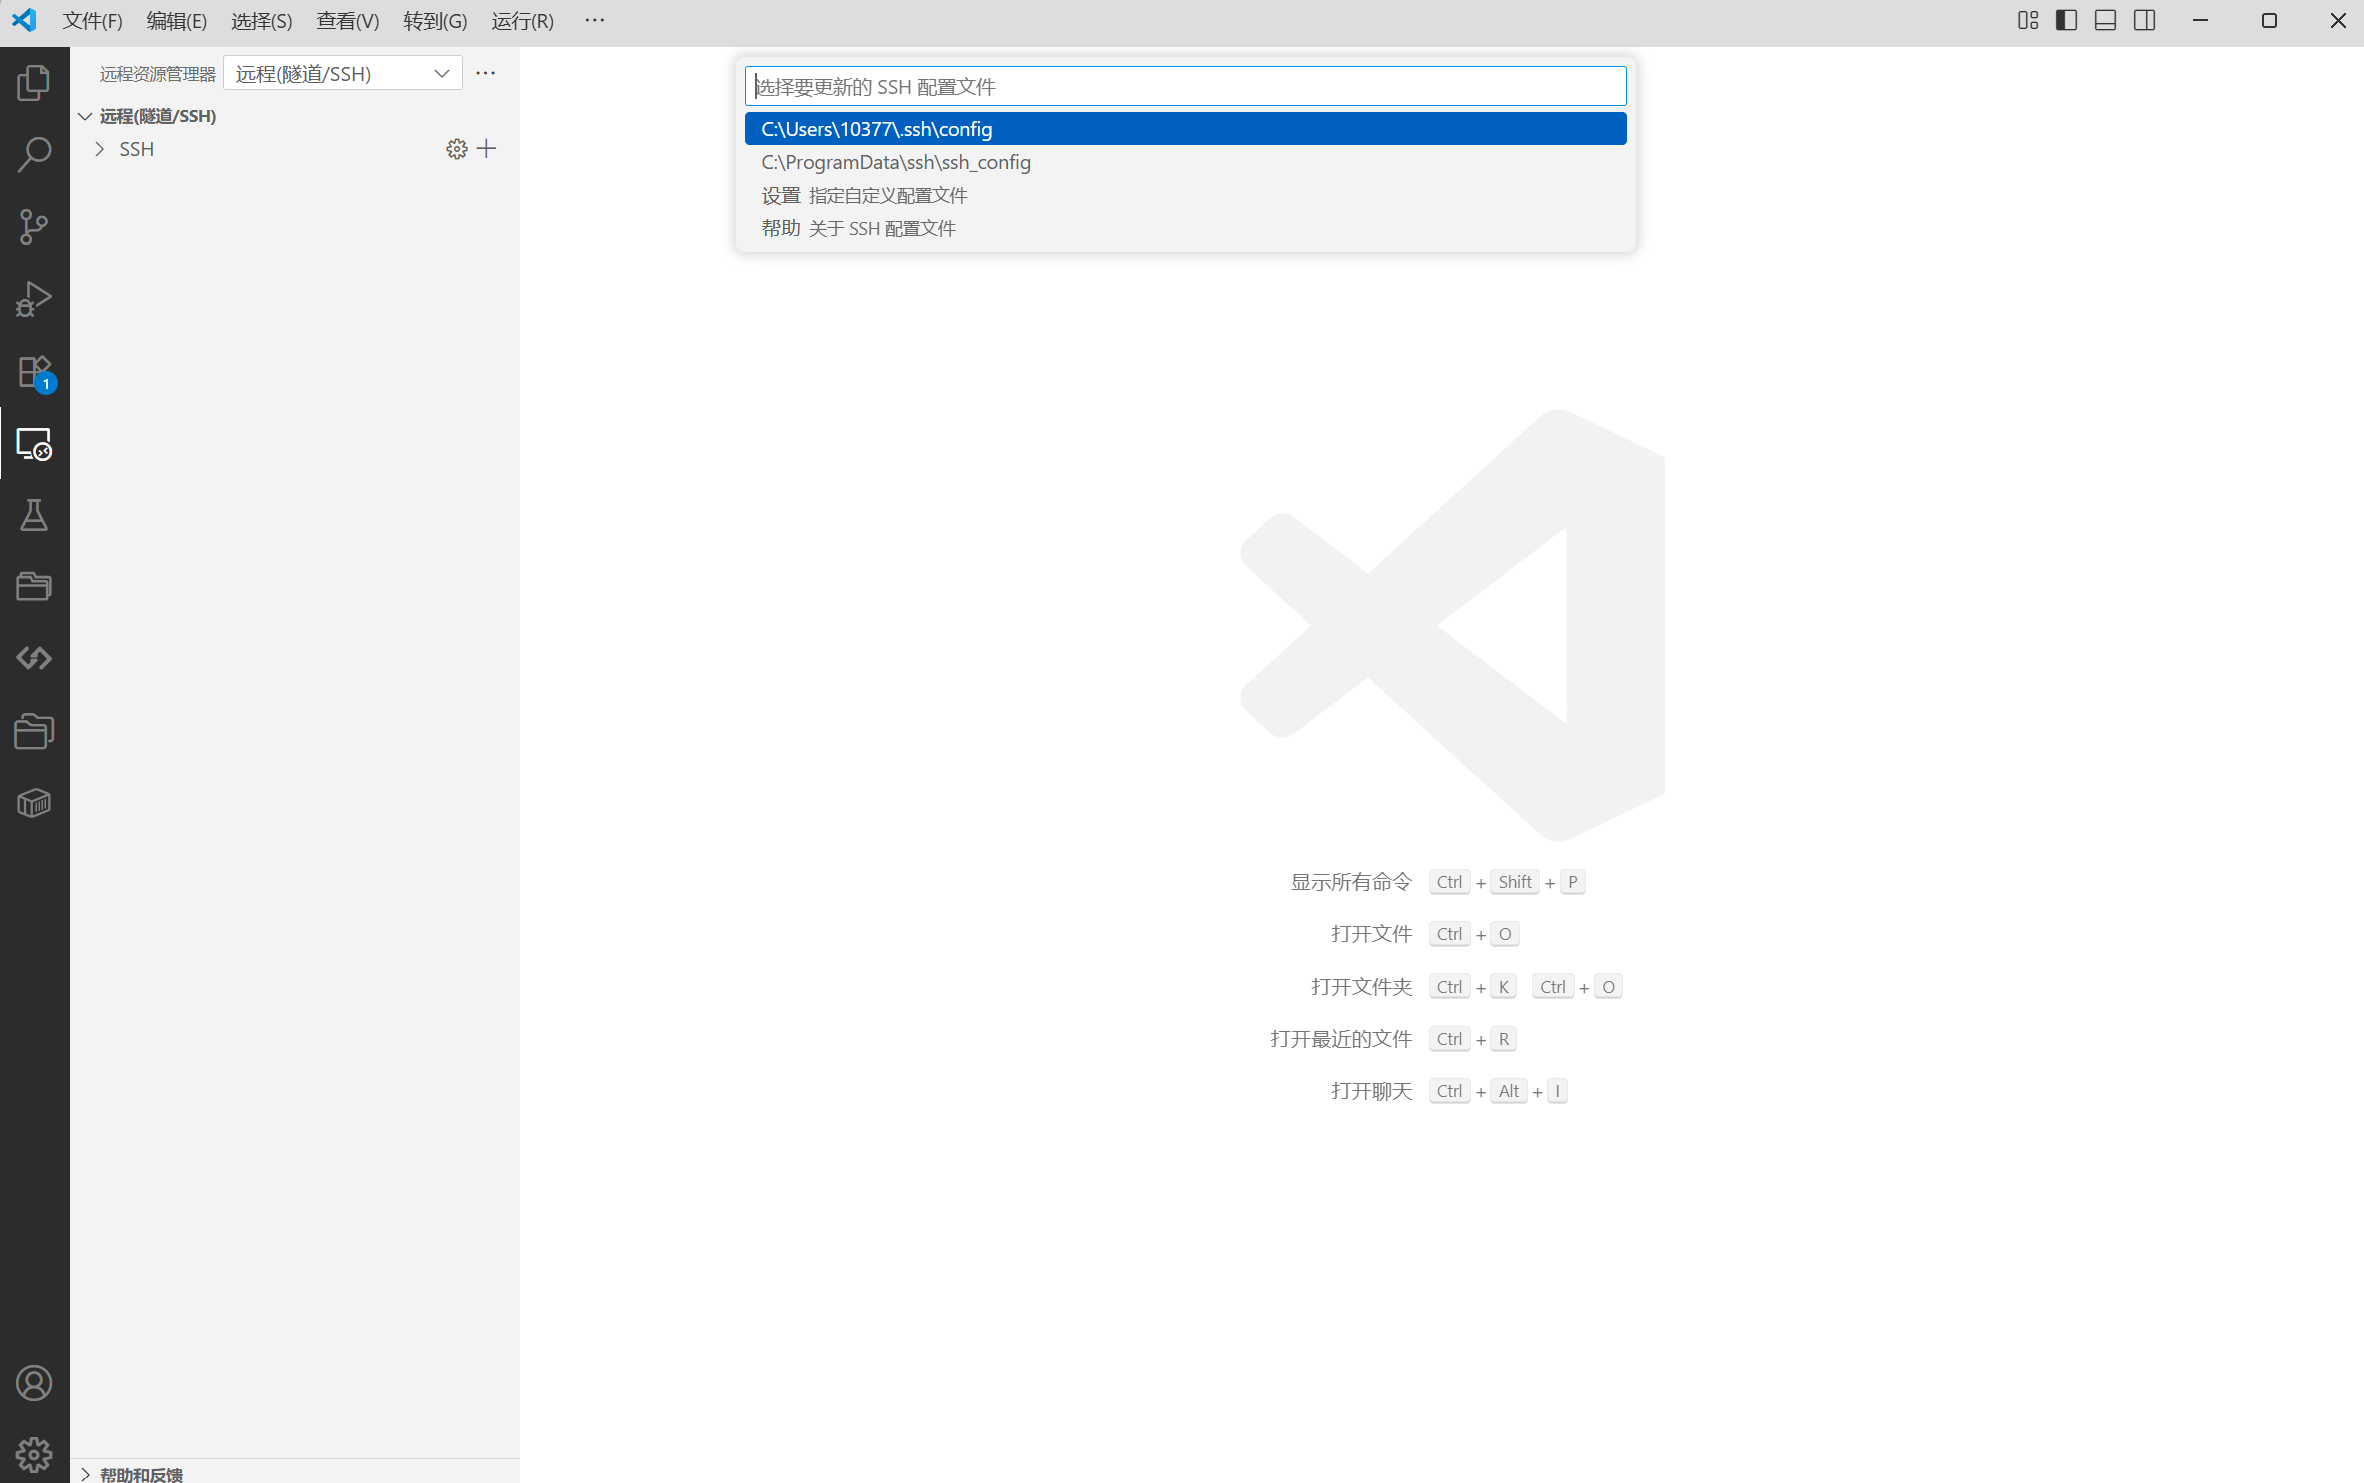The height and width of the screenshot is (1483, 2364).
Task: Open Manage gear at bottom of activity bar
Action: pos(34,1454)
